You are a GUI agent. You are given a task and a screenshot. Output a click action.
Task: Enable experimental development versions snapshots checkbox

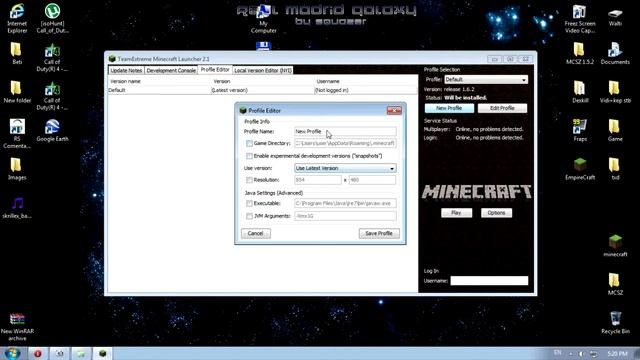[x=249, y=156]
